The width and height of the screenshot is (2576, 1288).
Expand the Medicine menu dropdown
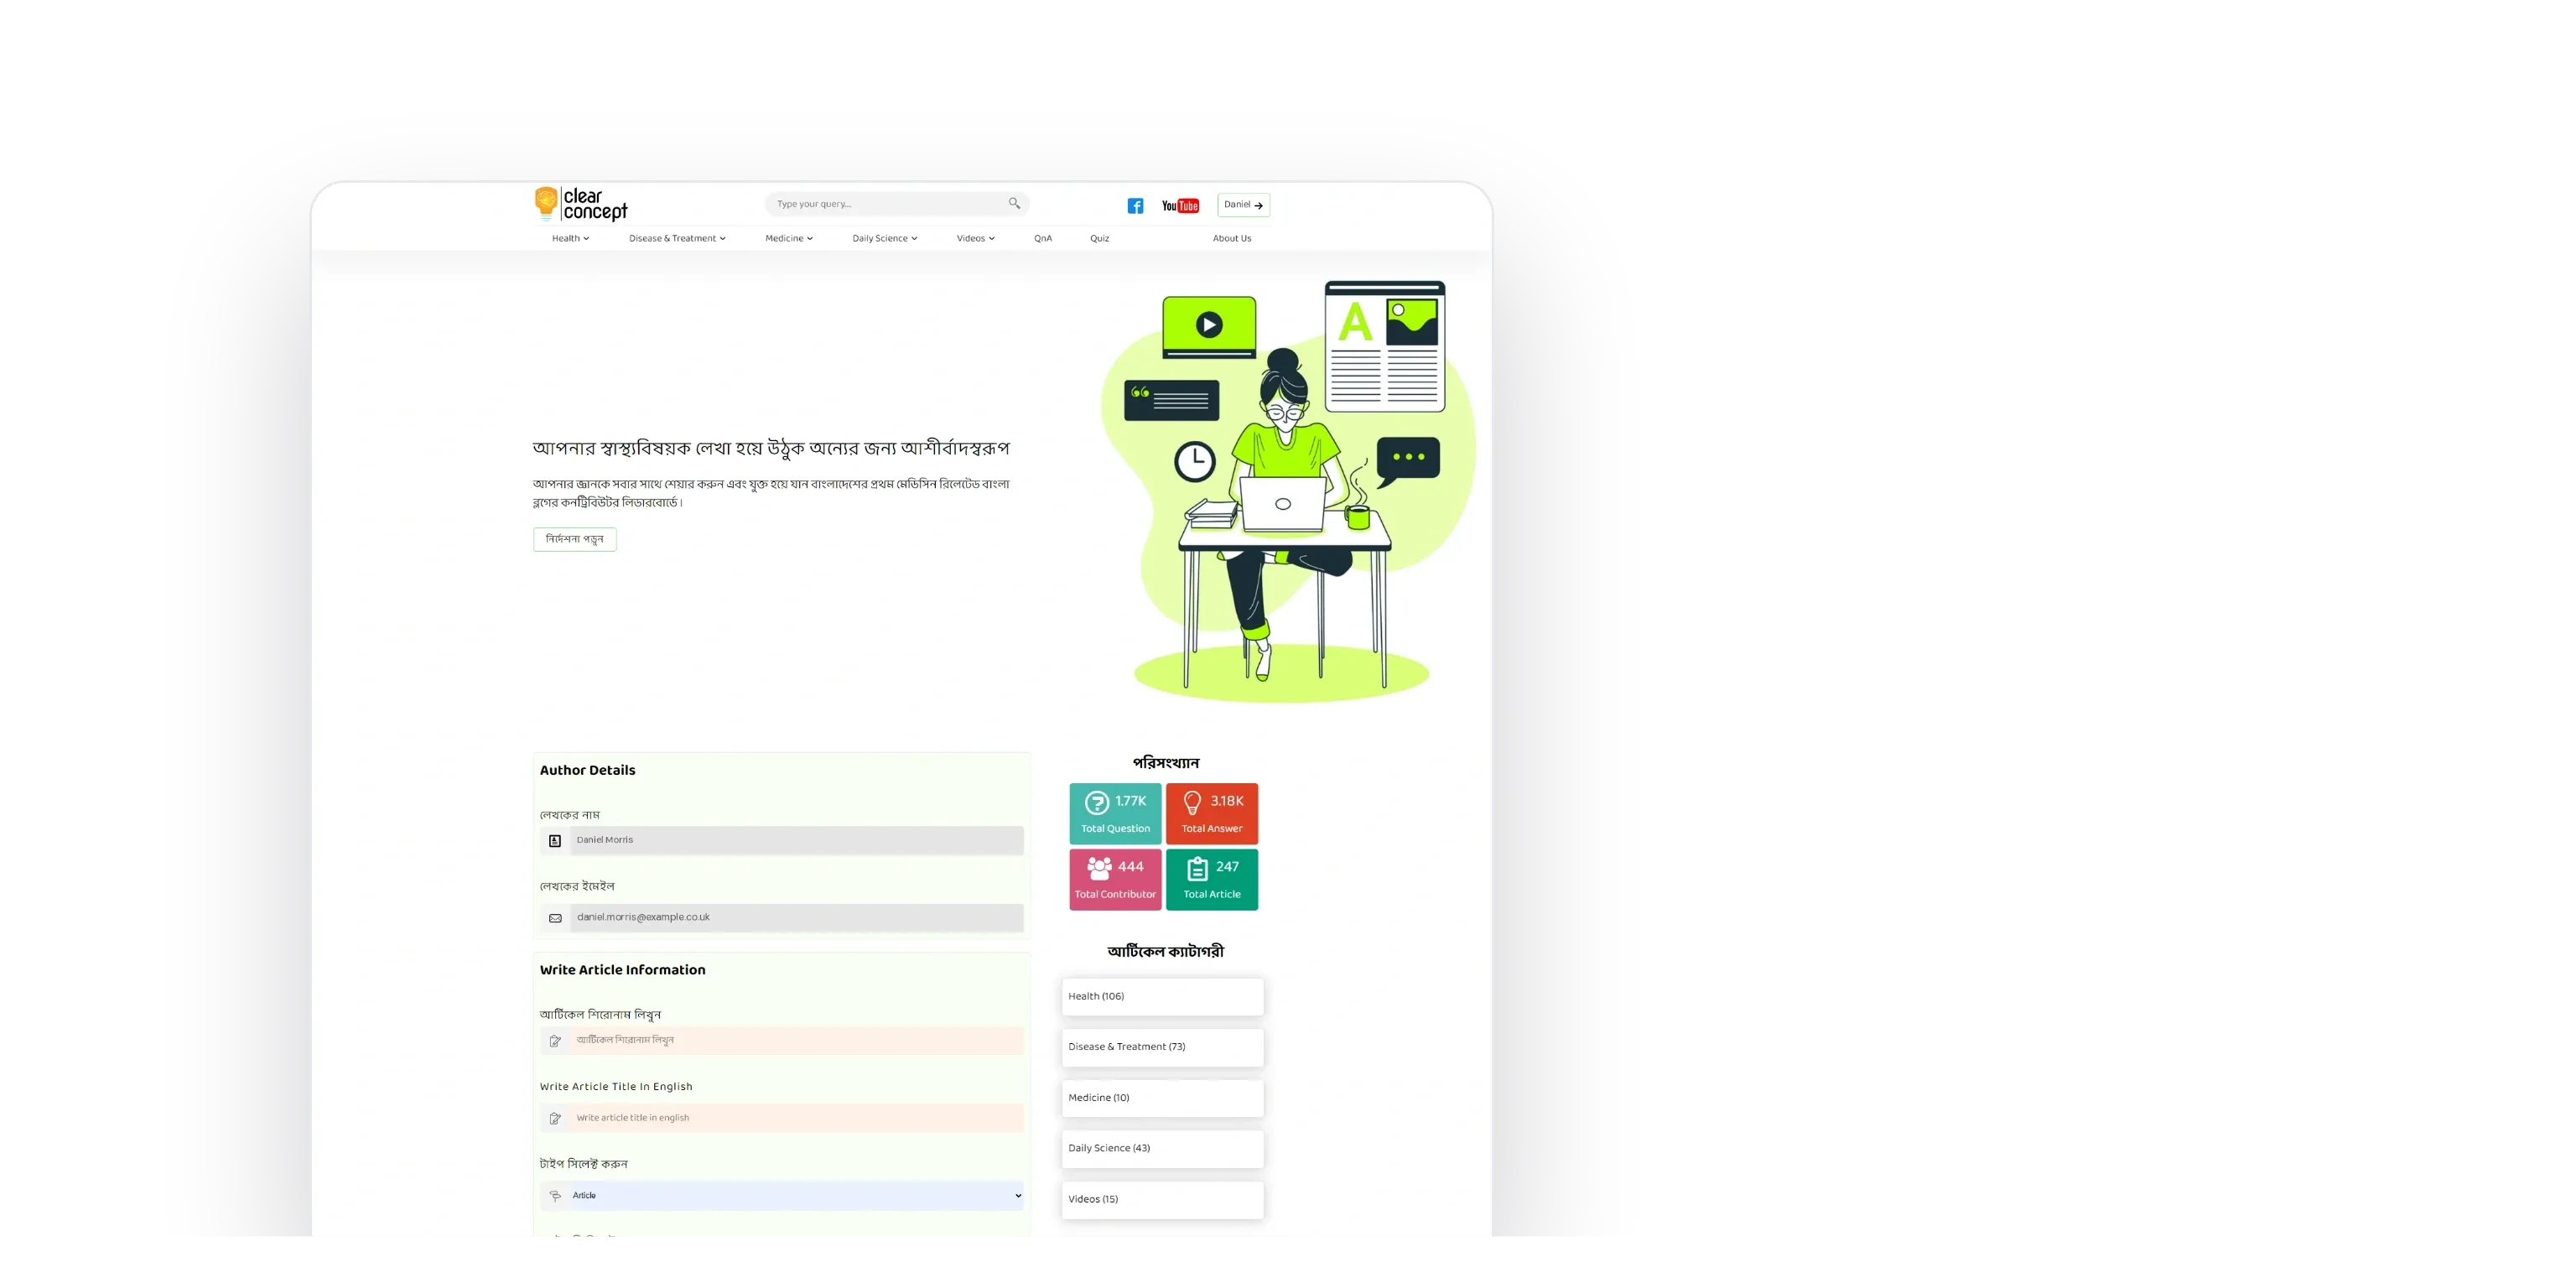[789, 238]
